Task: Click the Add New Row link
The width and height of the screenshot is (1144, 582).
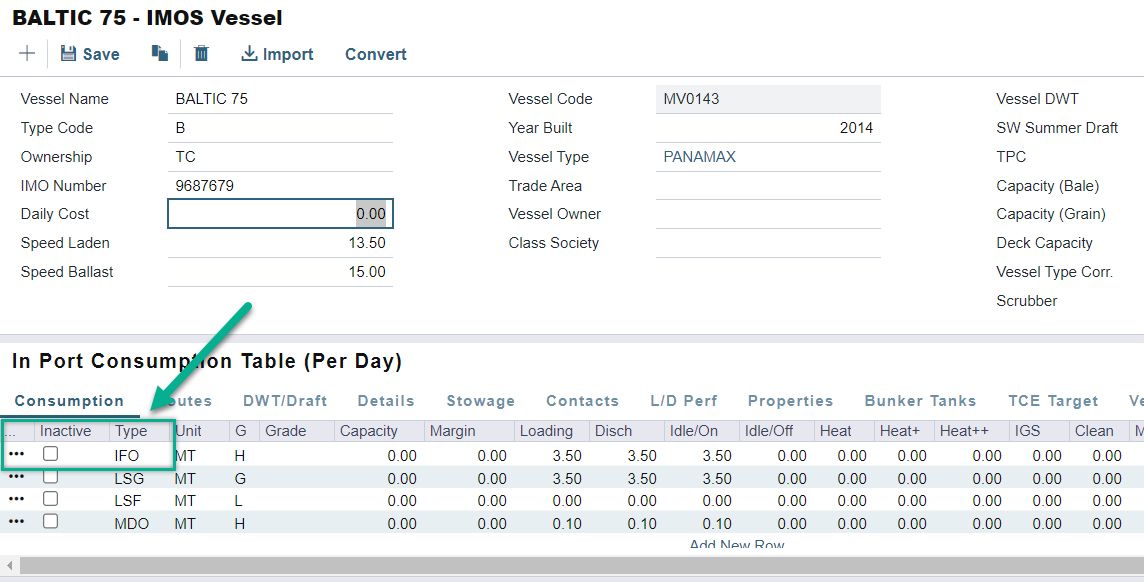Action: point(736,545)
